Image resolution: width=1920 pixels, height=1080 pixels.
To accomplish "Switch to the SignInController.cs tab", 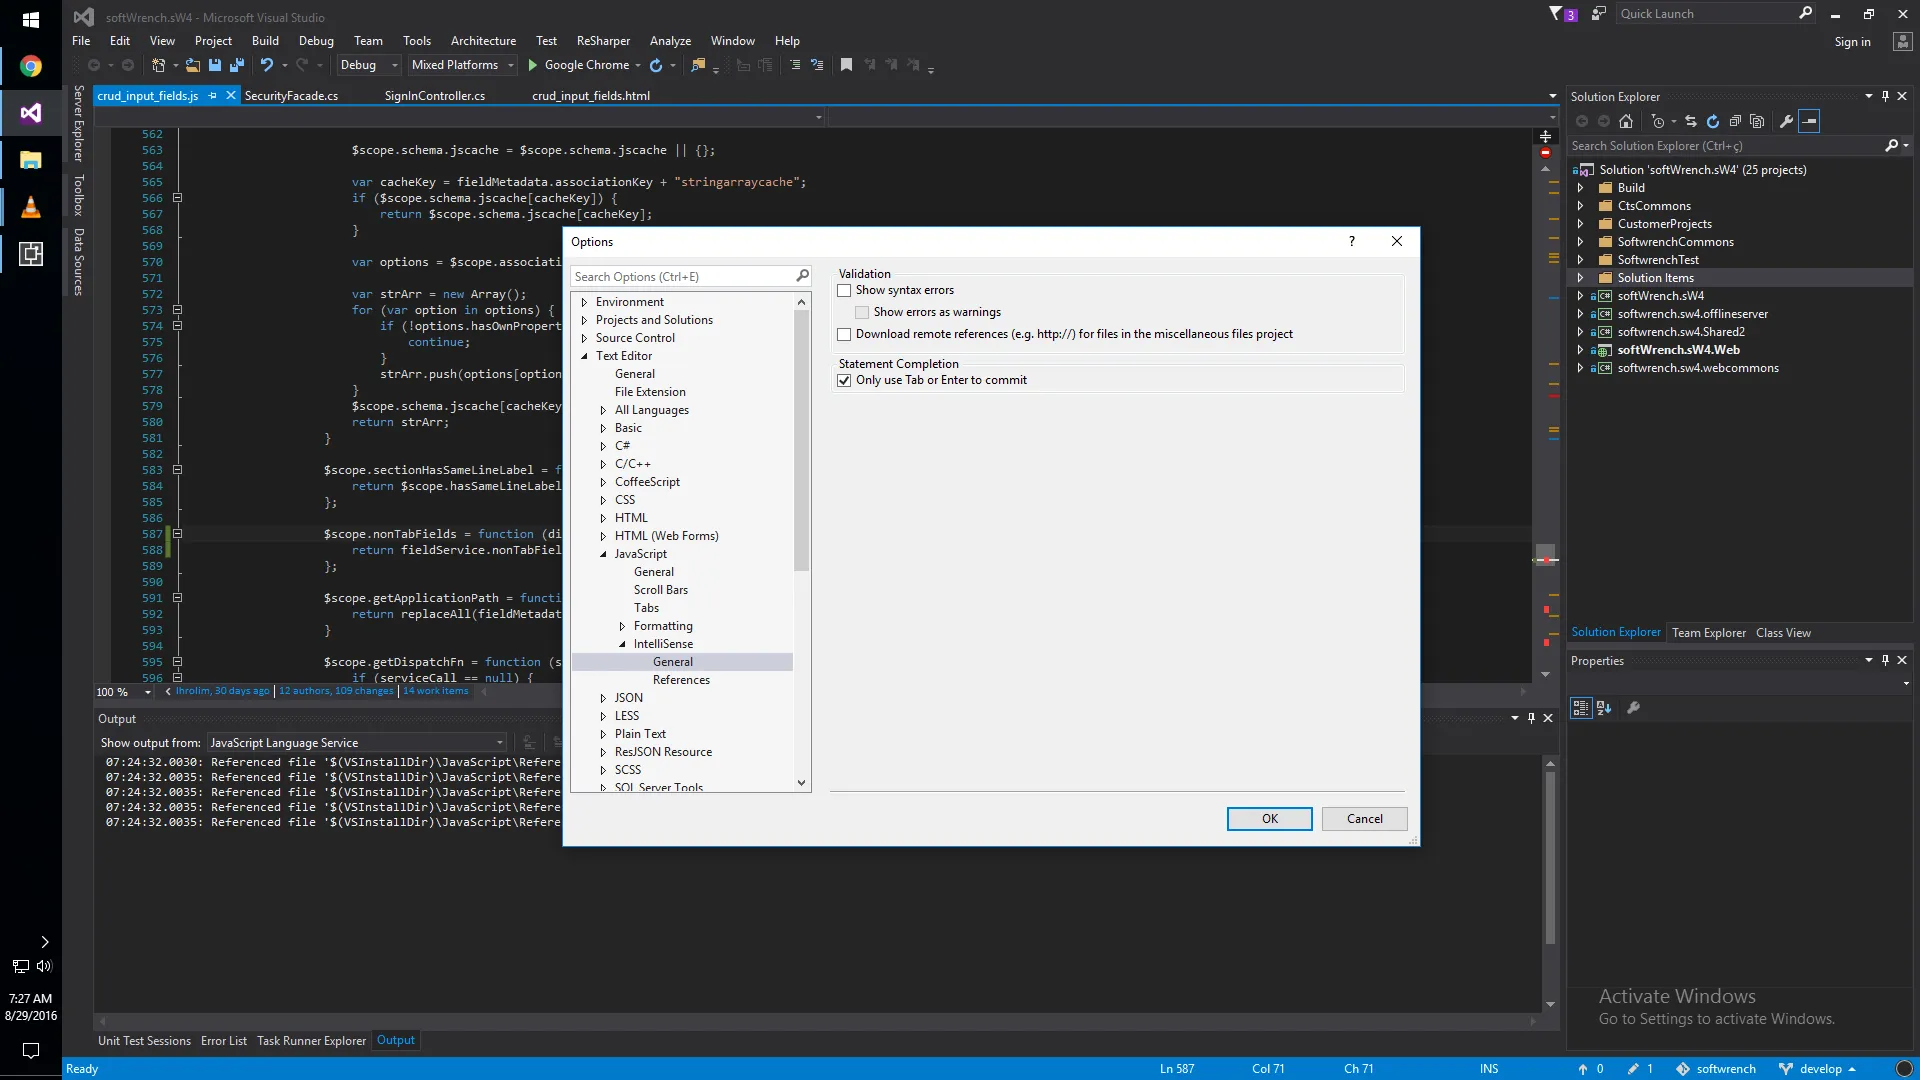I will (x=435, y=96).
